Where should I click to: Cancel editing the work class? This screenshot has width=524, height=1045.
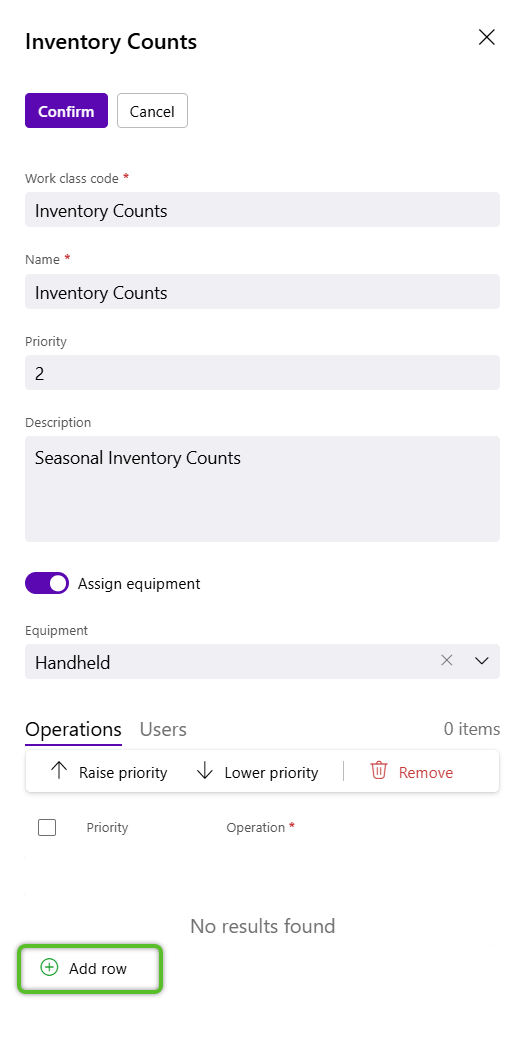pyautogui.click(x=152, y=111)
